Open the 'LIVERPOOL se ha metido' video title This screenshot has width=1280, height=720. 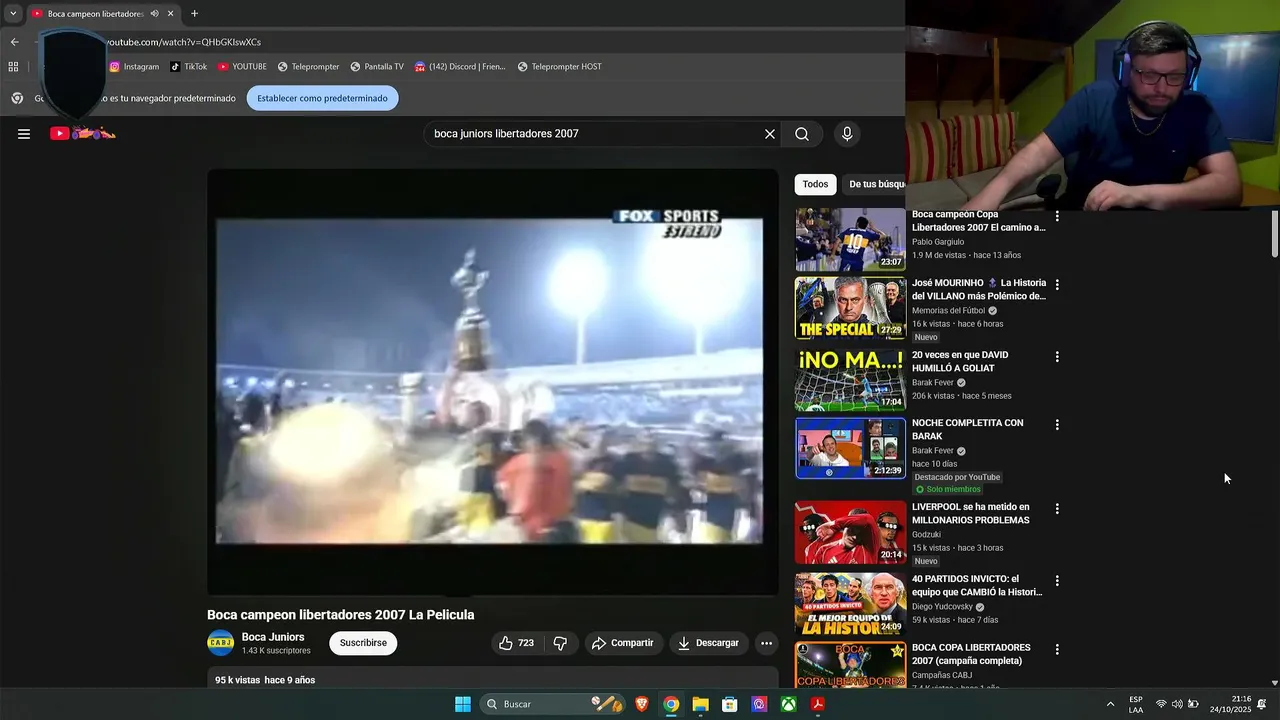coord(970,514)
